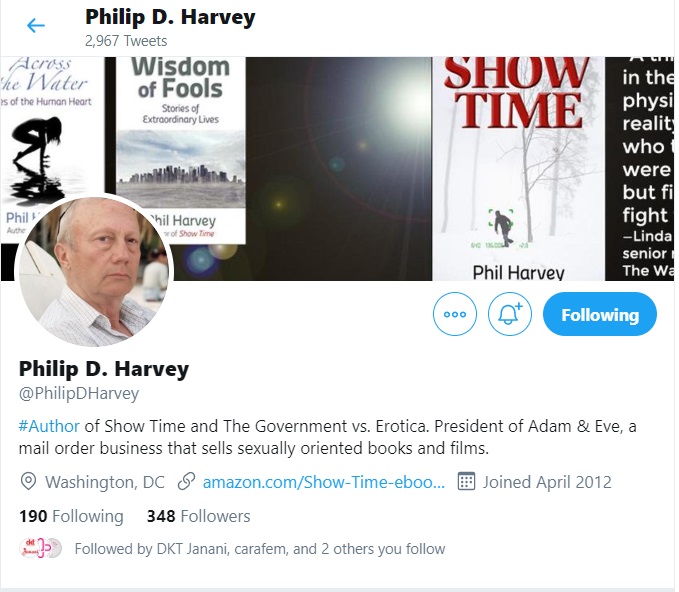Open the amazon.com/Show-Time-eboo... link
Screen dimensions: 679x592
pos(323,482)
